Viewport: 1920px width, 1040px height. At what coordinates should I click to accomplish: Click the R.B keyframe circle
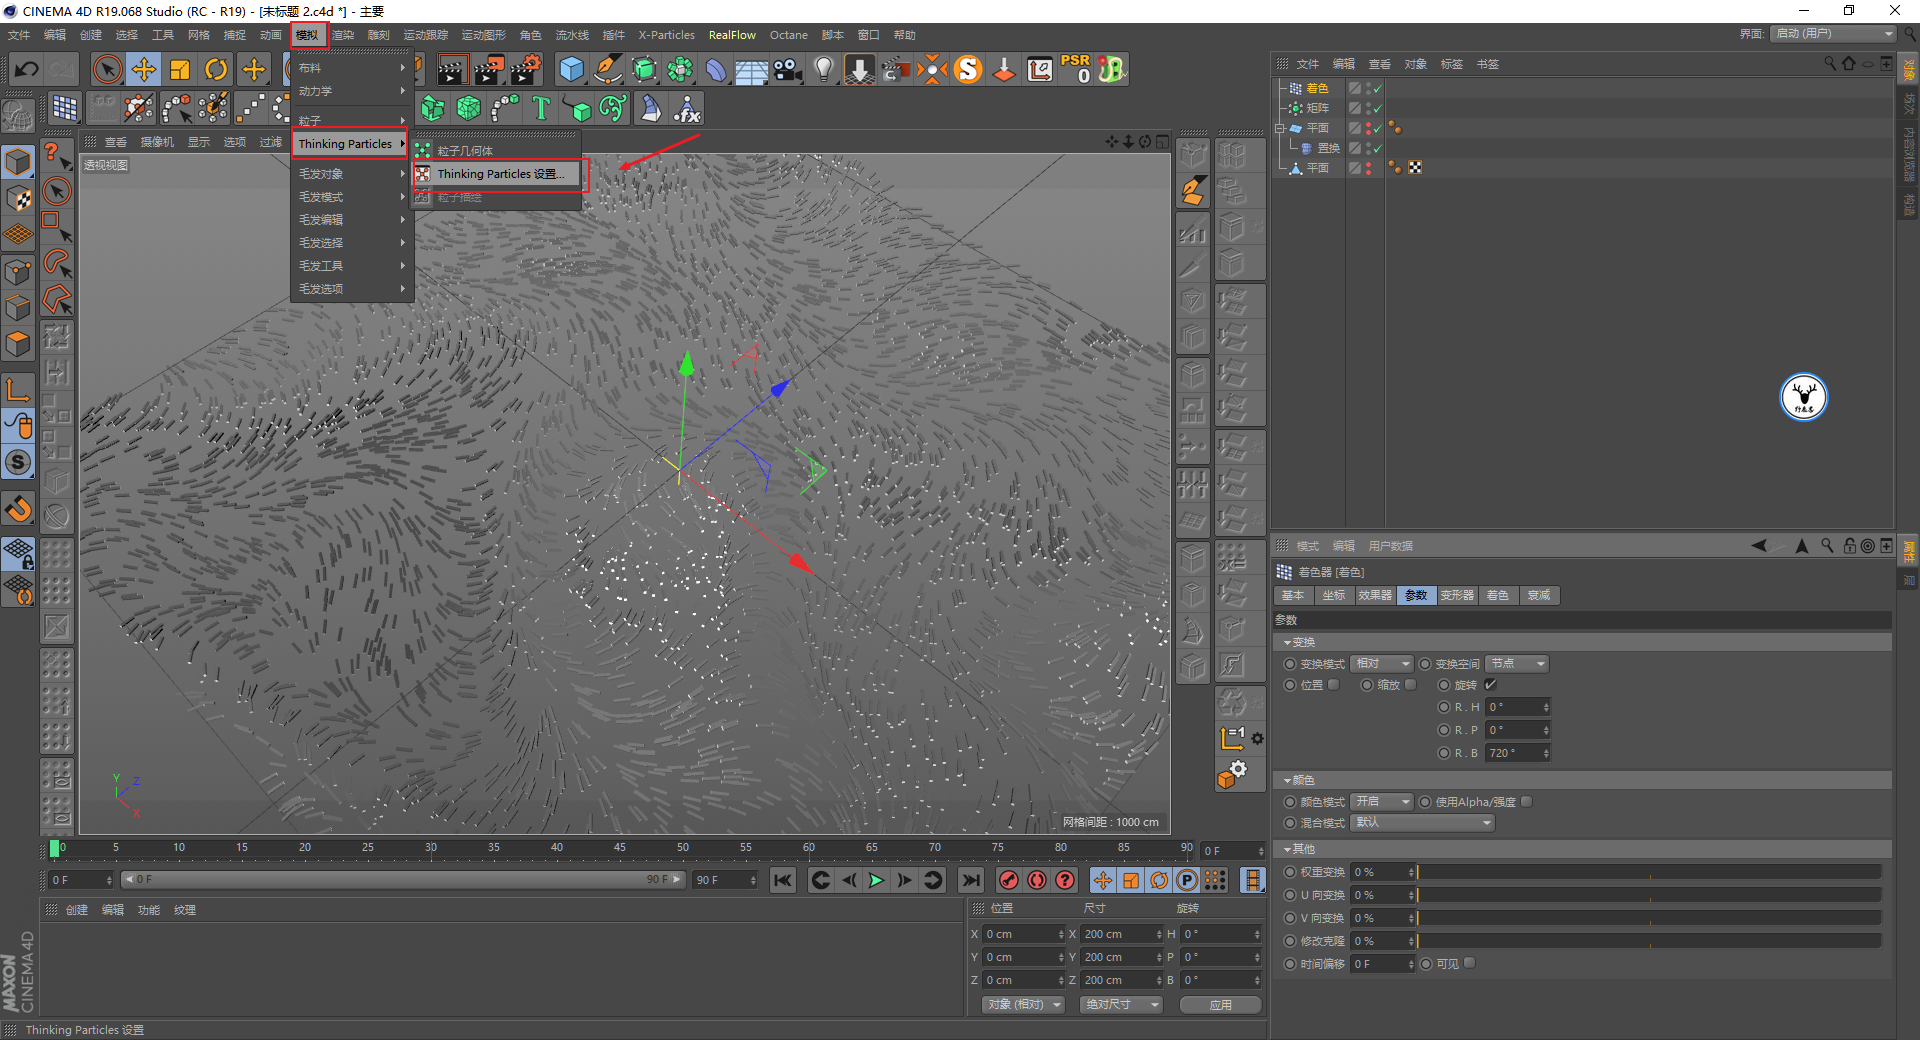[1443, 753]
